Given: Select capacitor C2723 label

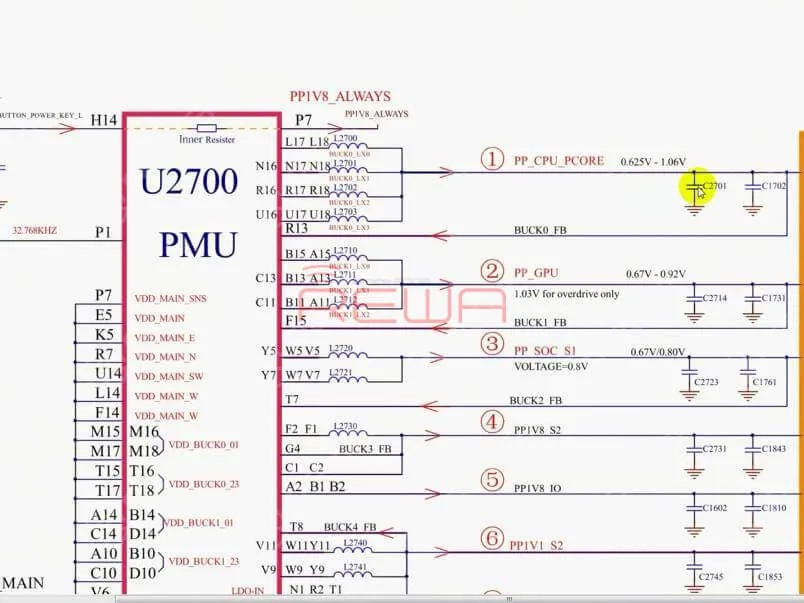Looking at the screenshot, I should point(706,382).
